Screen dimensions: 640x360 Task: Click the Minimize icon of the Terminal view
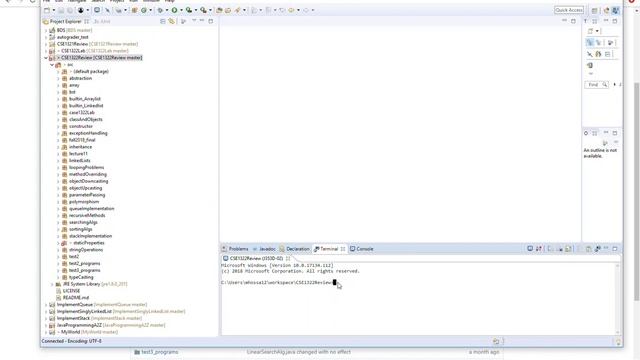pyautogui.click(x=606, y=249)
